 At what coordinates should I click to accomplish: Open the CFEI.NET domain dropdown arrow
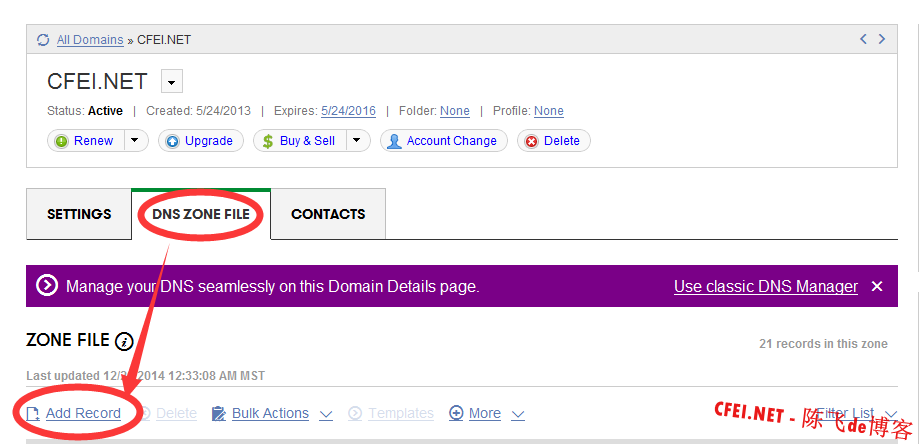pyautogui.click(x=172, y=82)
